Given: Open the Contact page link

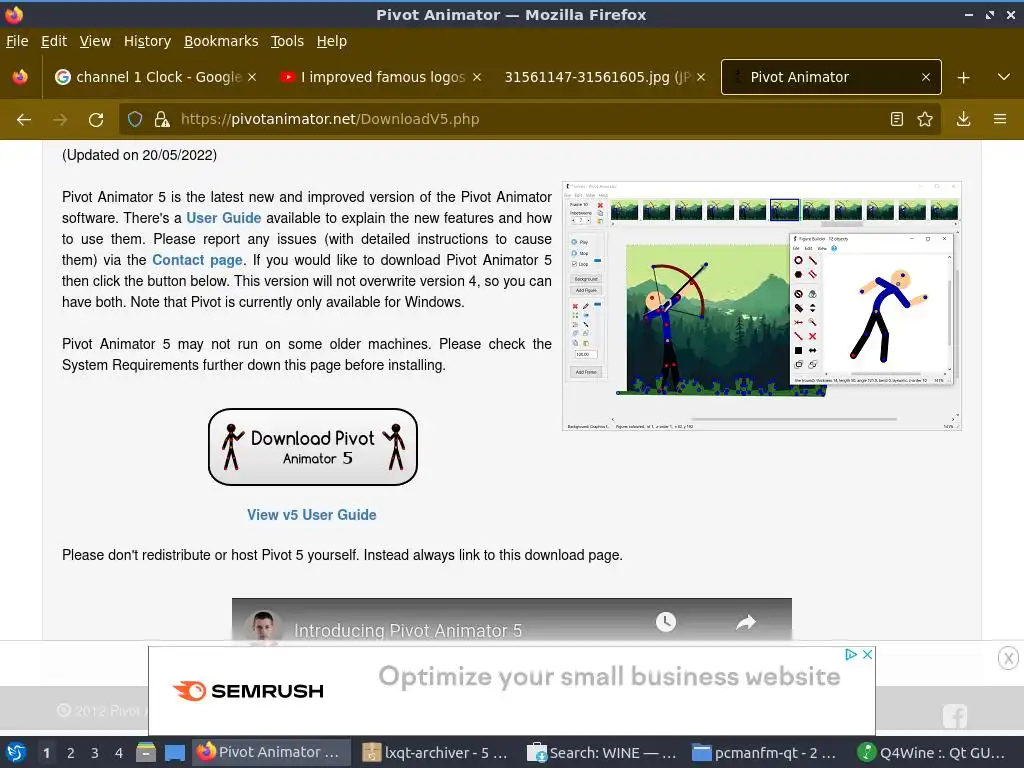Looking at the screenshot, I should point(197,260).
